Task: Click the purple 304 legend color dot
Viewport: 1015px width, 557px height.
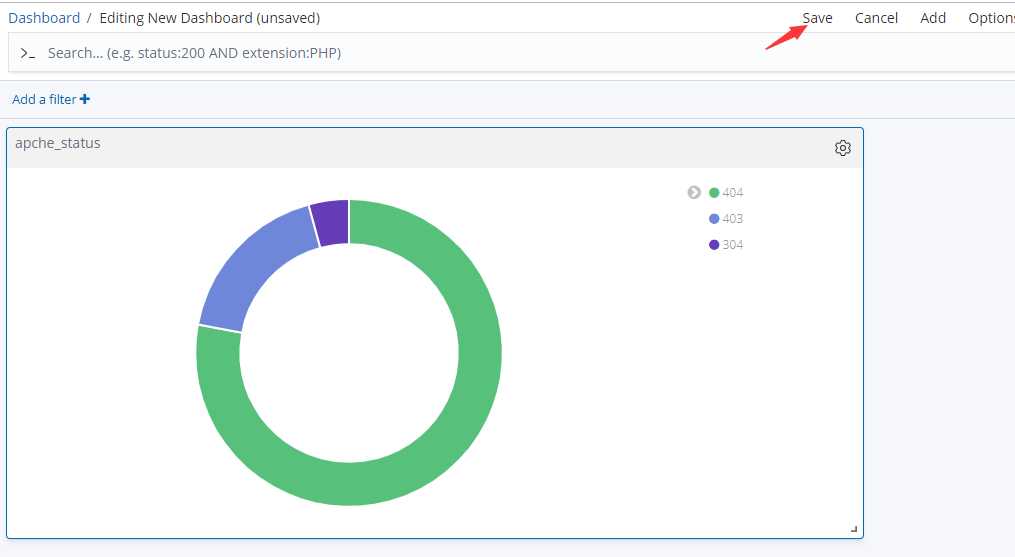Action: pyautogui.click(x=714, y=245)
